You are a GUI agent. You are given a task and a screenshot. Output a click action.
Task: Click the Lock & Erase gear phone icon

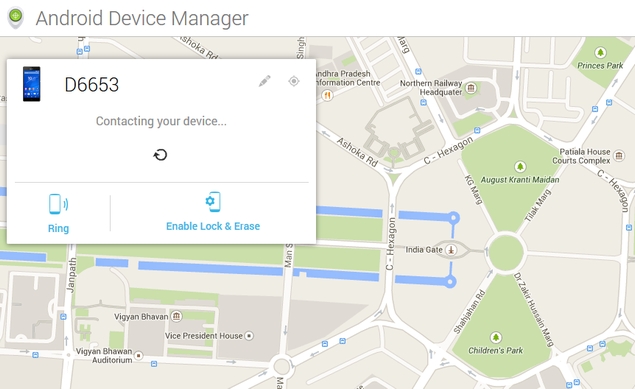point(213,202)
